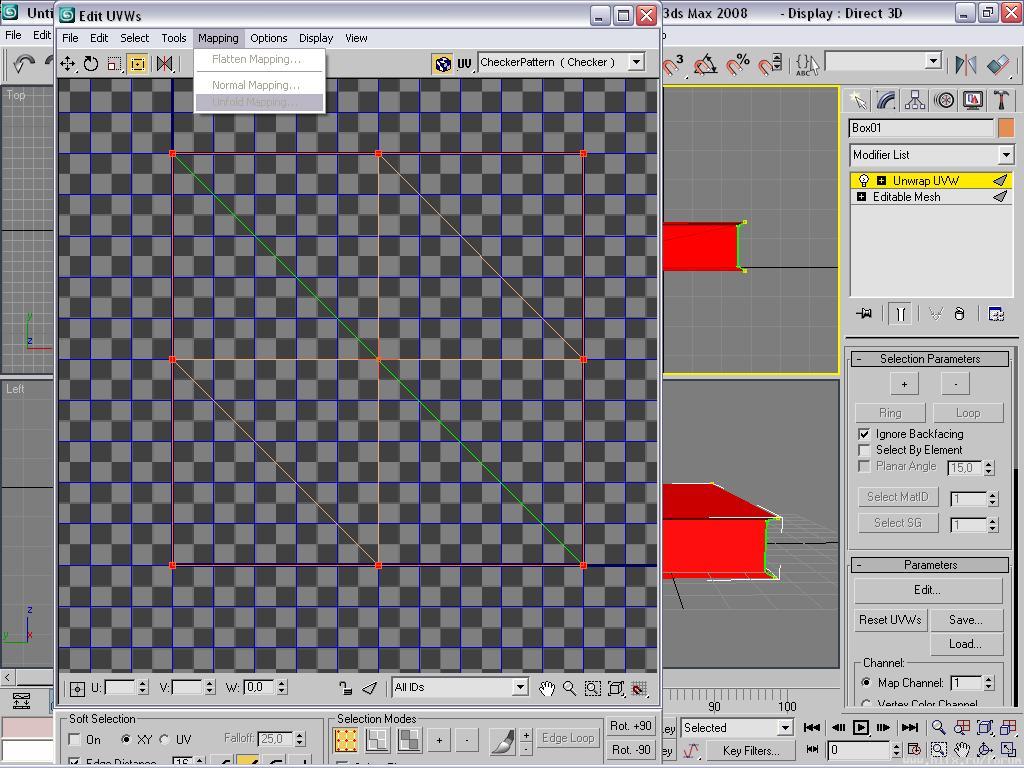Turn on Soft Selection checkbox
This screenshot has height=768, width=1024.
[75, 740]
